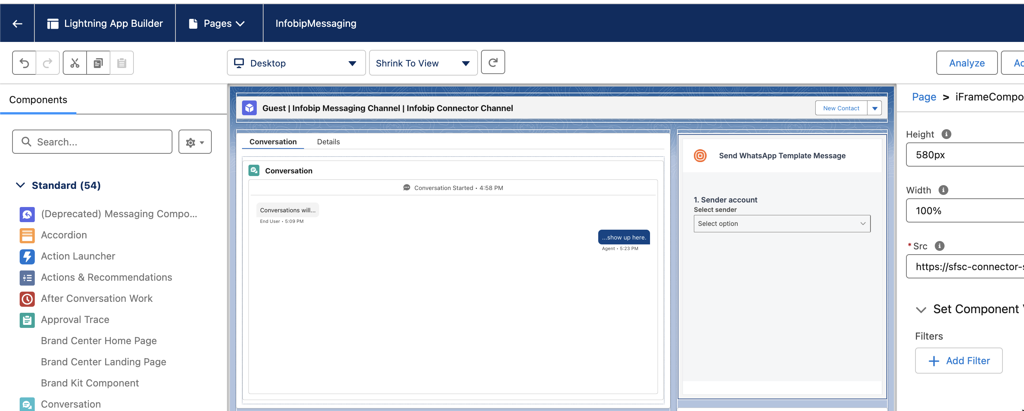Viewport: 1024px width, 411px height.
Task: Click the cube icon beside Guest title
Action: (x=249, y=108)
